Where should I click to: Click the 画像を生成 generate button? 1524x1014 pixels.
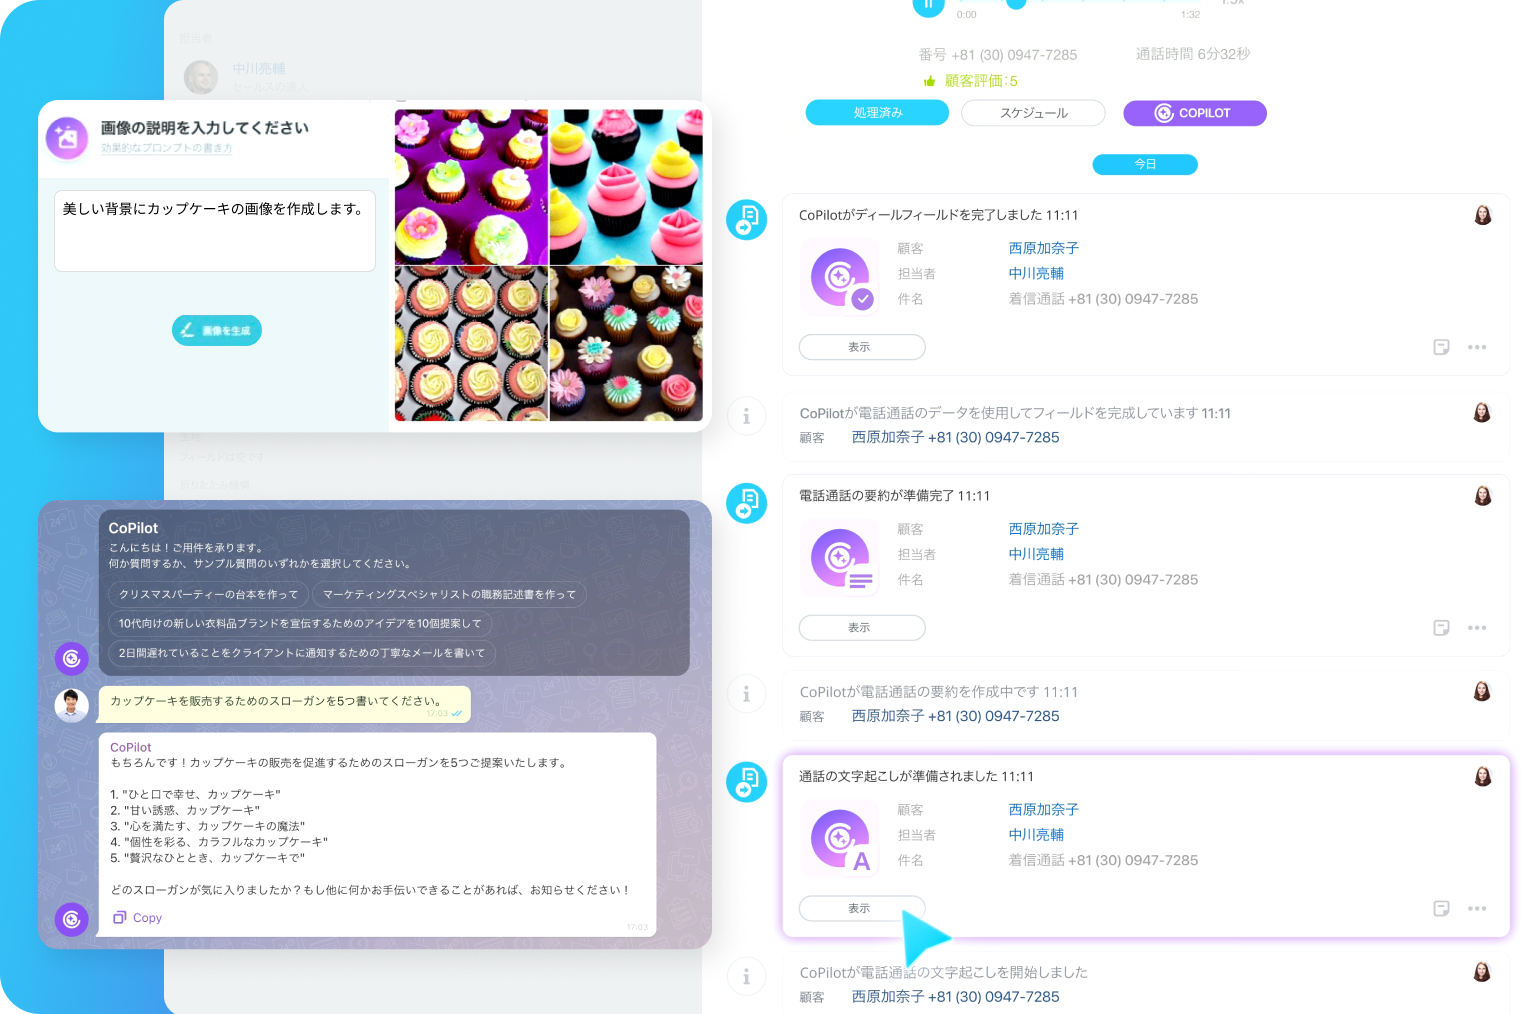tap(217, 330)
